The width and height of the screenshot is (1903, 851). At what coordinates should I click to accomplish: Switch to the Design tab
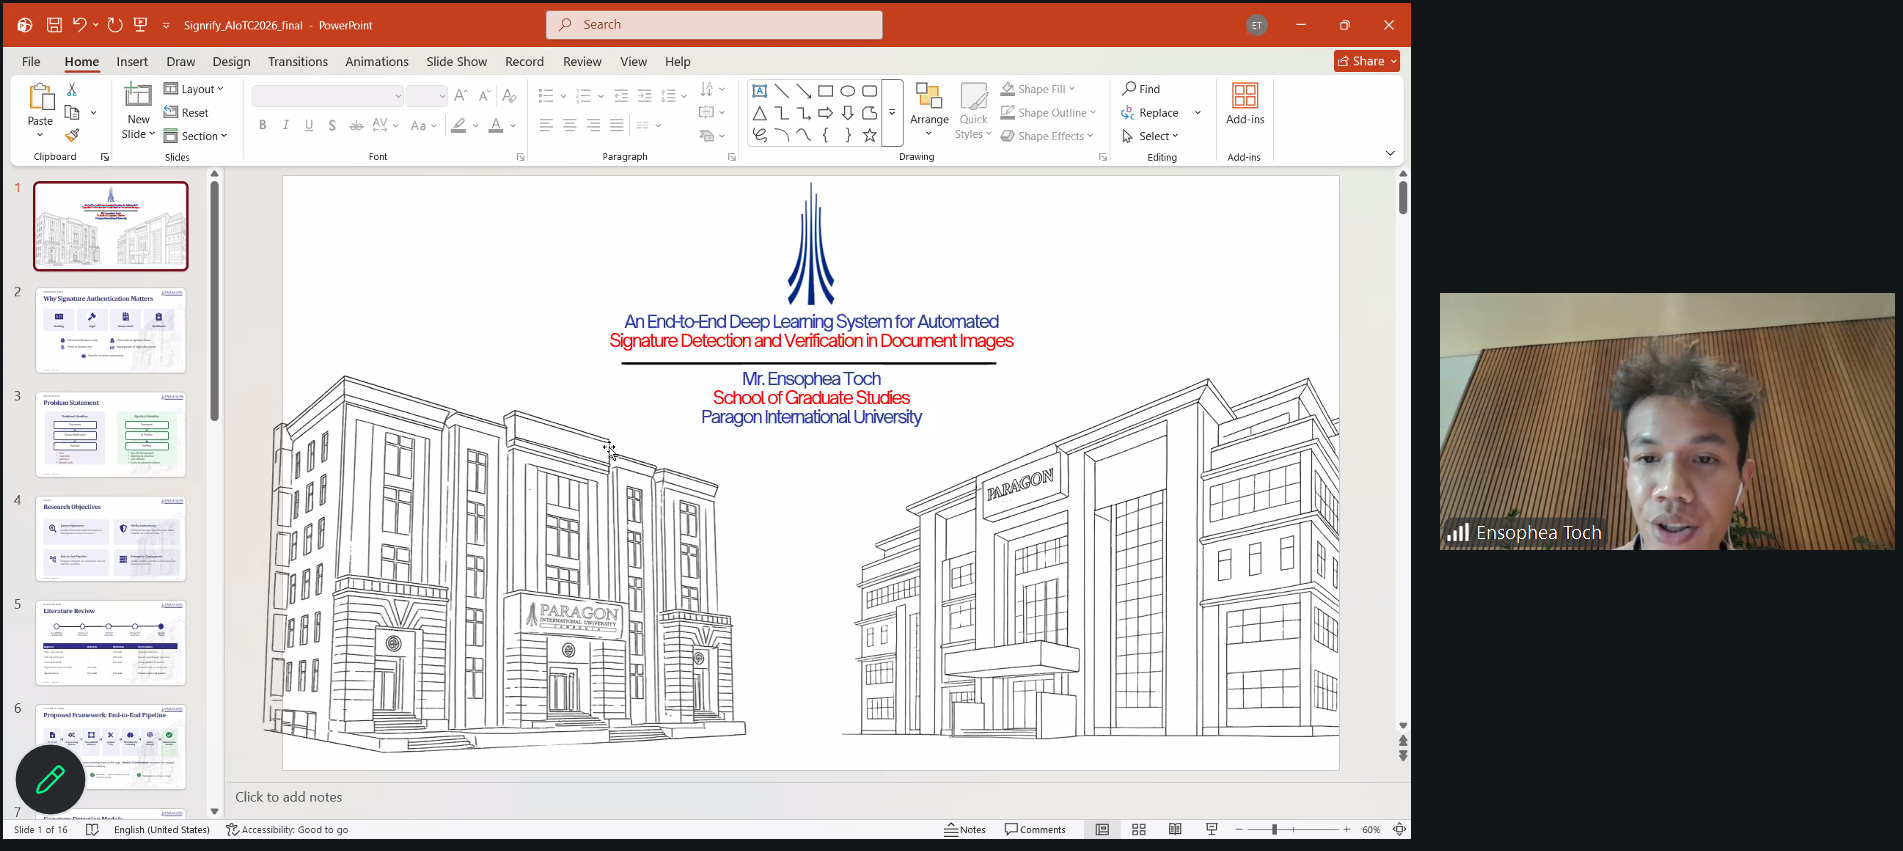pyautogui.click(x=232, y=61)
